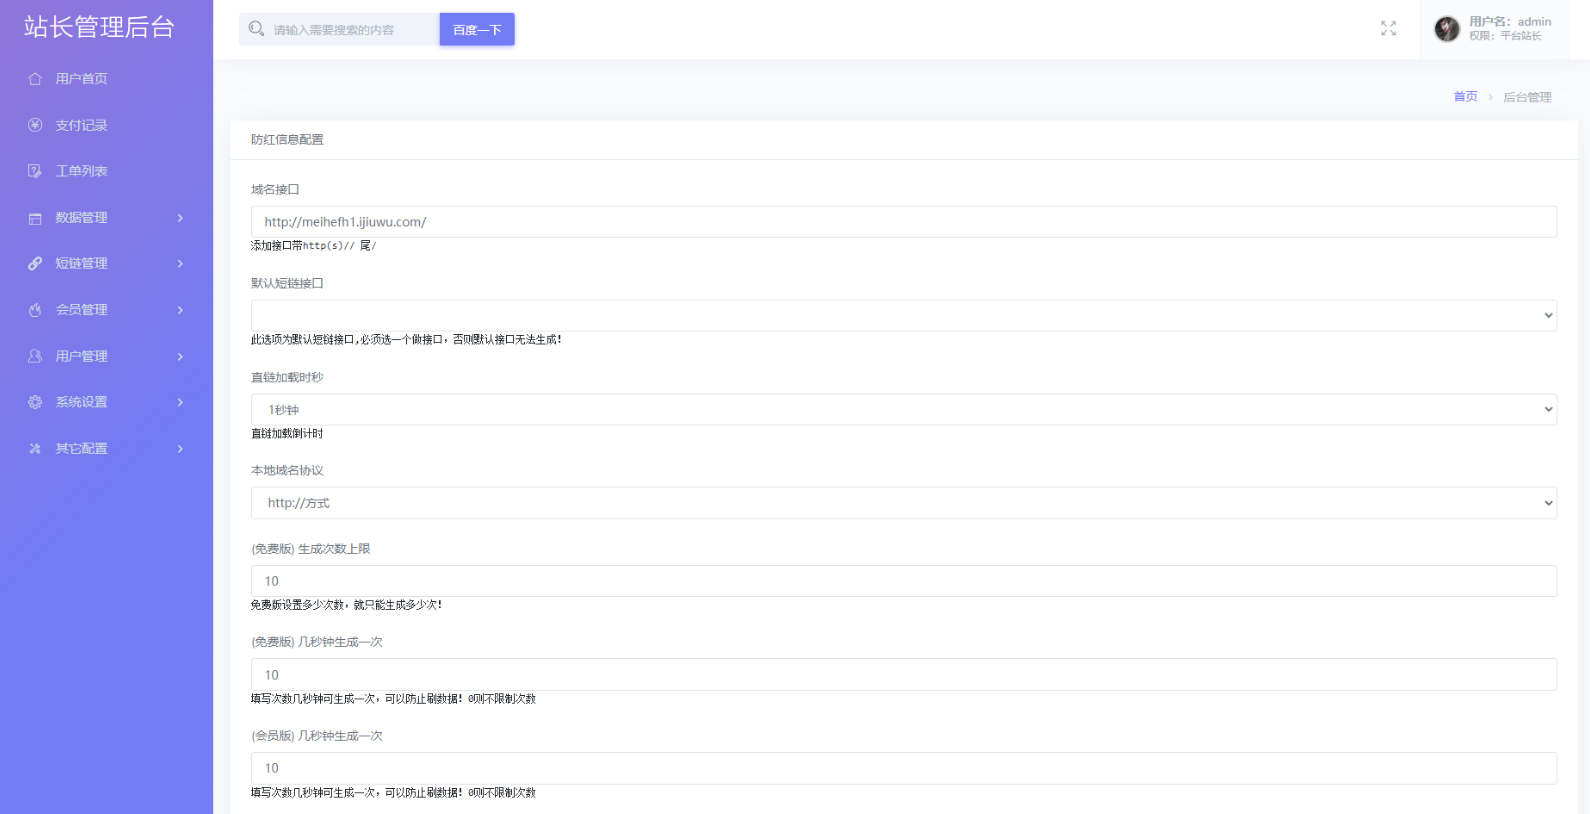Expand the 其它配置 submenu chevron
Image resolution: width=1590 pixels, height=814 pixels.
[180, 449]
